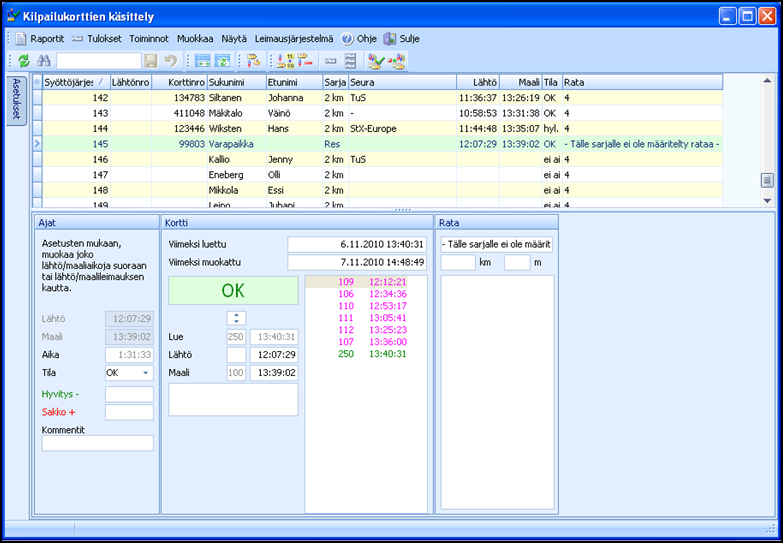Open the Näytä menu
Image resolution: width=783 pixels, height=543 pixels.
coord(234,38)
